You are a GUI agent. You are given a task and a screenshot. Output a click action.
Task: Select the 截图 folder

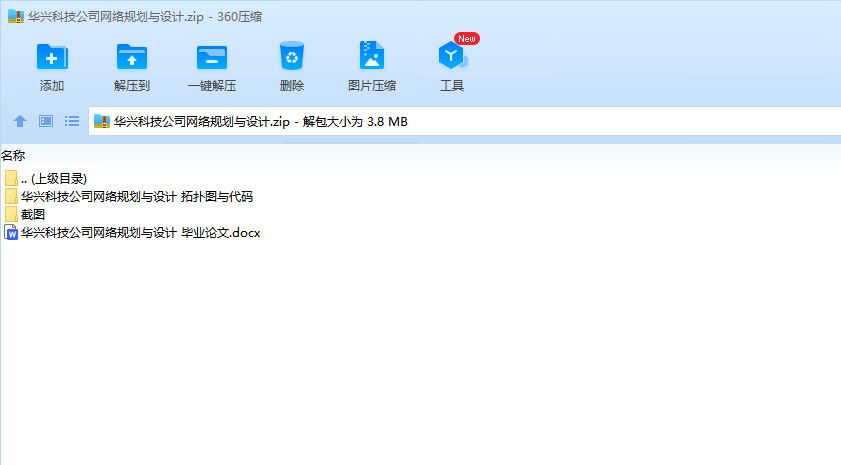click(x=25, y=214)
